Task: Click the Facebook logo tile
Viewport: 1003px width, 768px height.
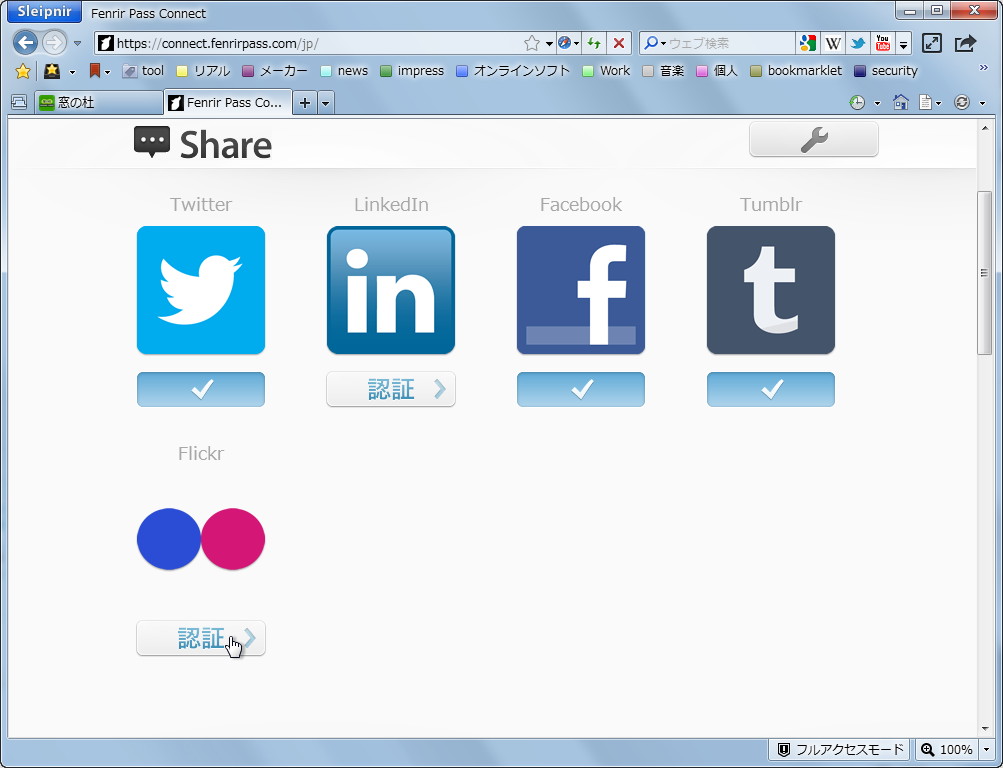Action: tap(581, 290)
